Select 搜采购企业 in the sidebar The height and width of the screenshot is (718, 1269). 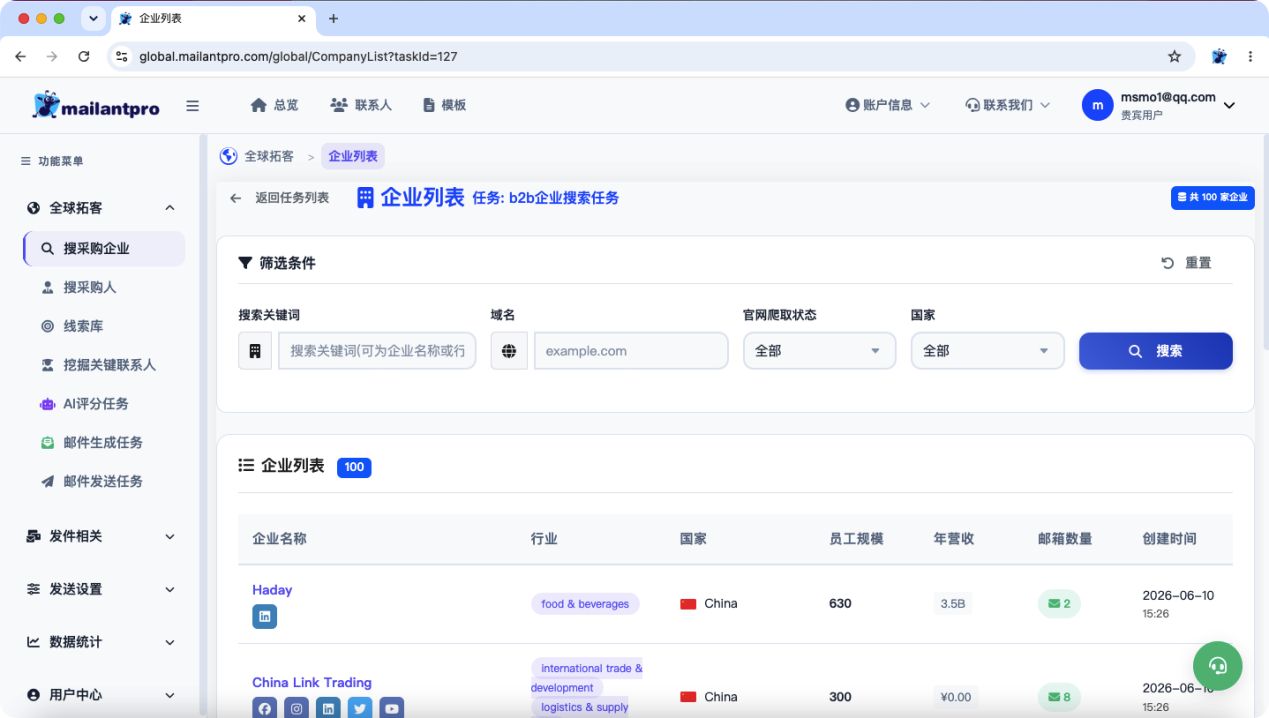pos(104,249)
